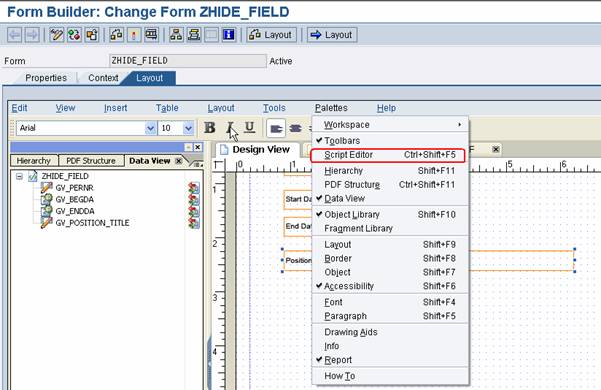Click the form window toolbar icon
The width and height of the screenshot is (601, 390).
tap(151, 35)
